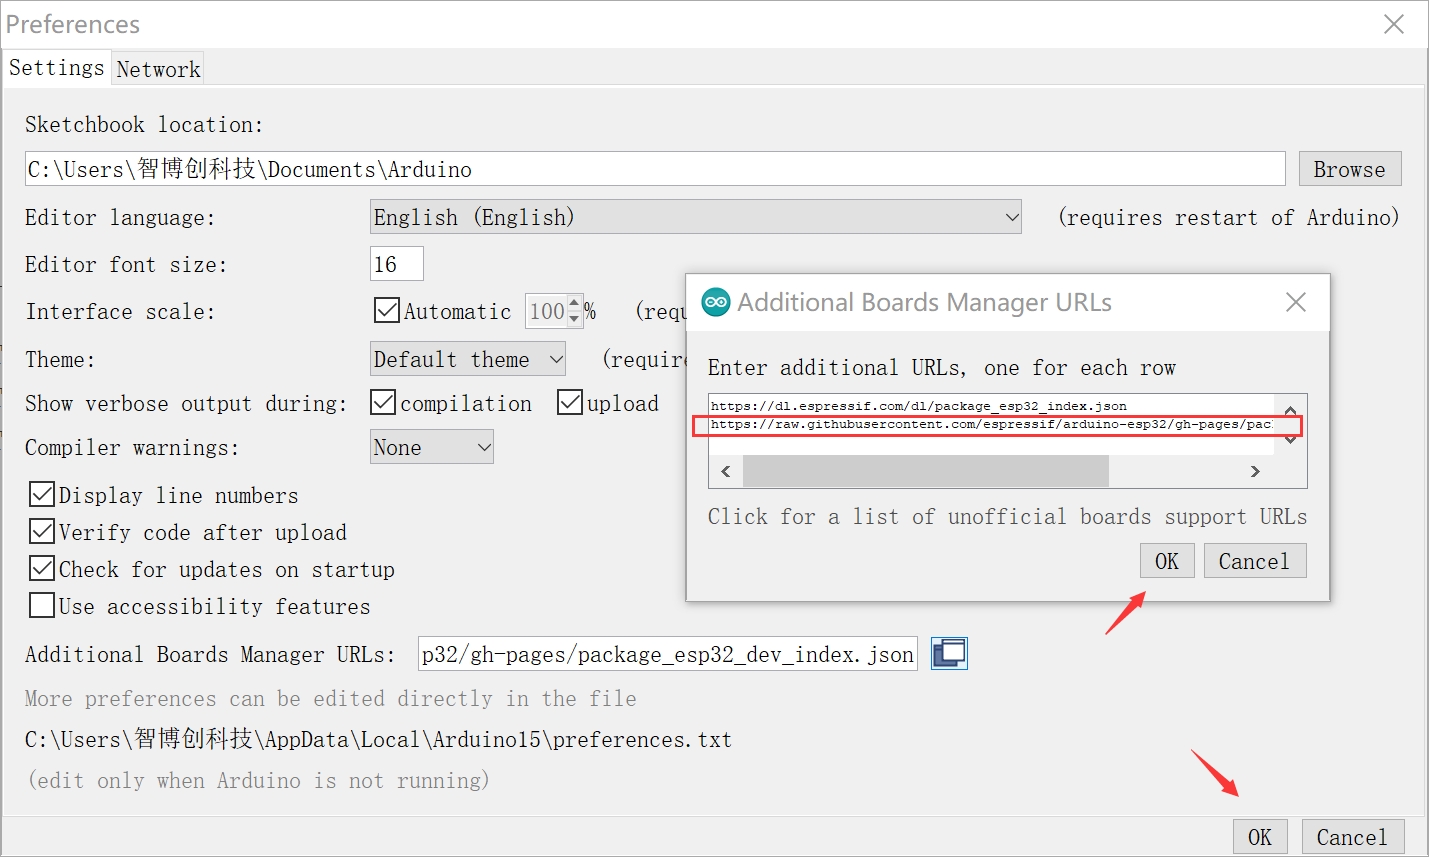Click the left scroll arrow in URL box
Screen dimensions: 1429x857
point(726,471)
